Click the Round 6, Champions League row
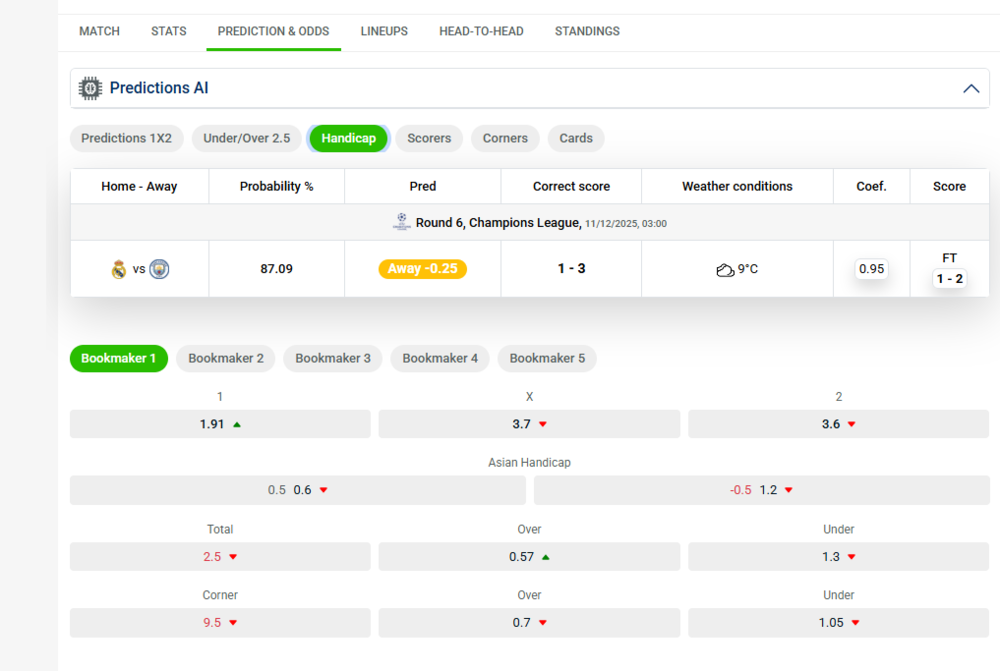Image resolution: width=1000 pixels, height=671 pixels. pos(529,223)
